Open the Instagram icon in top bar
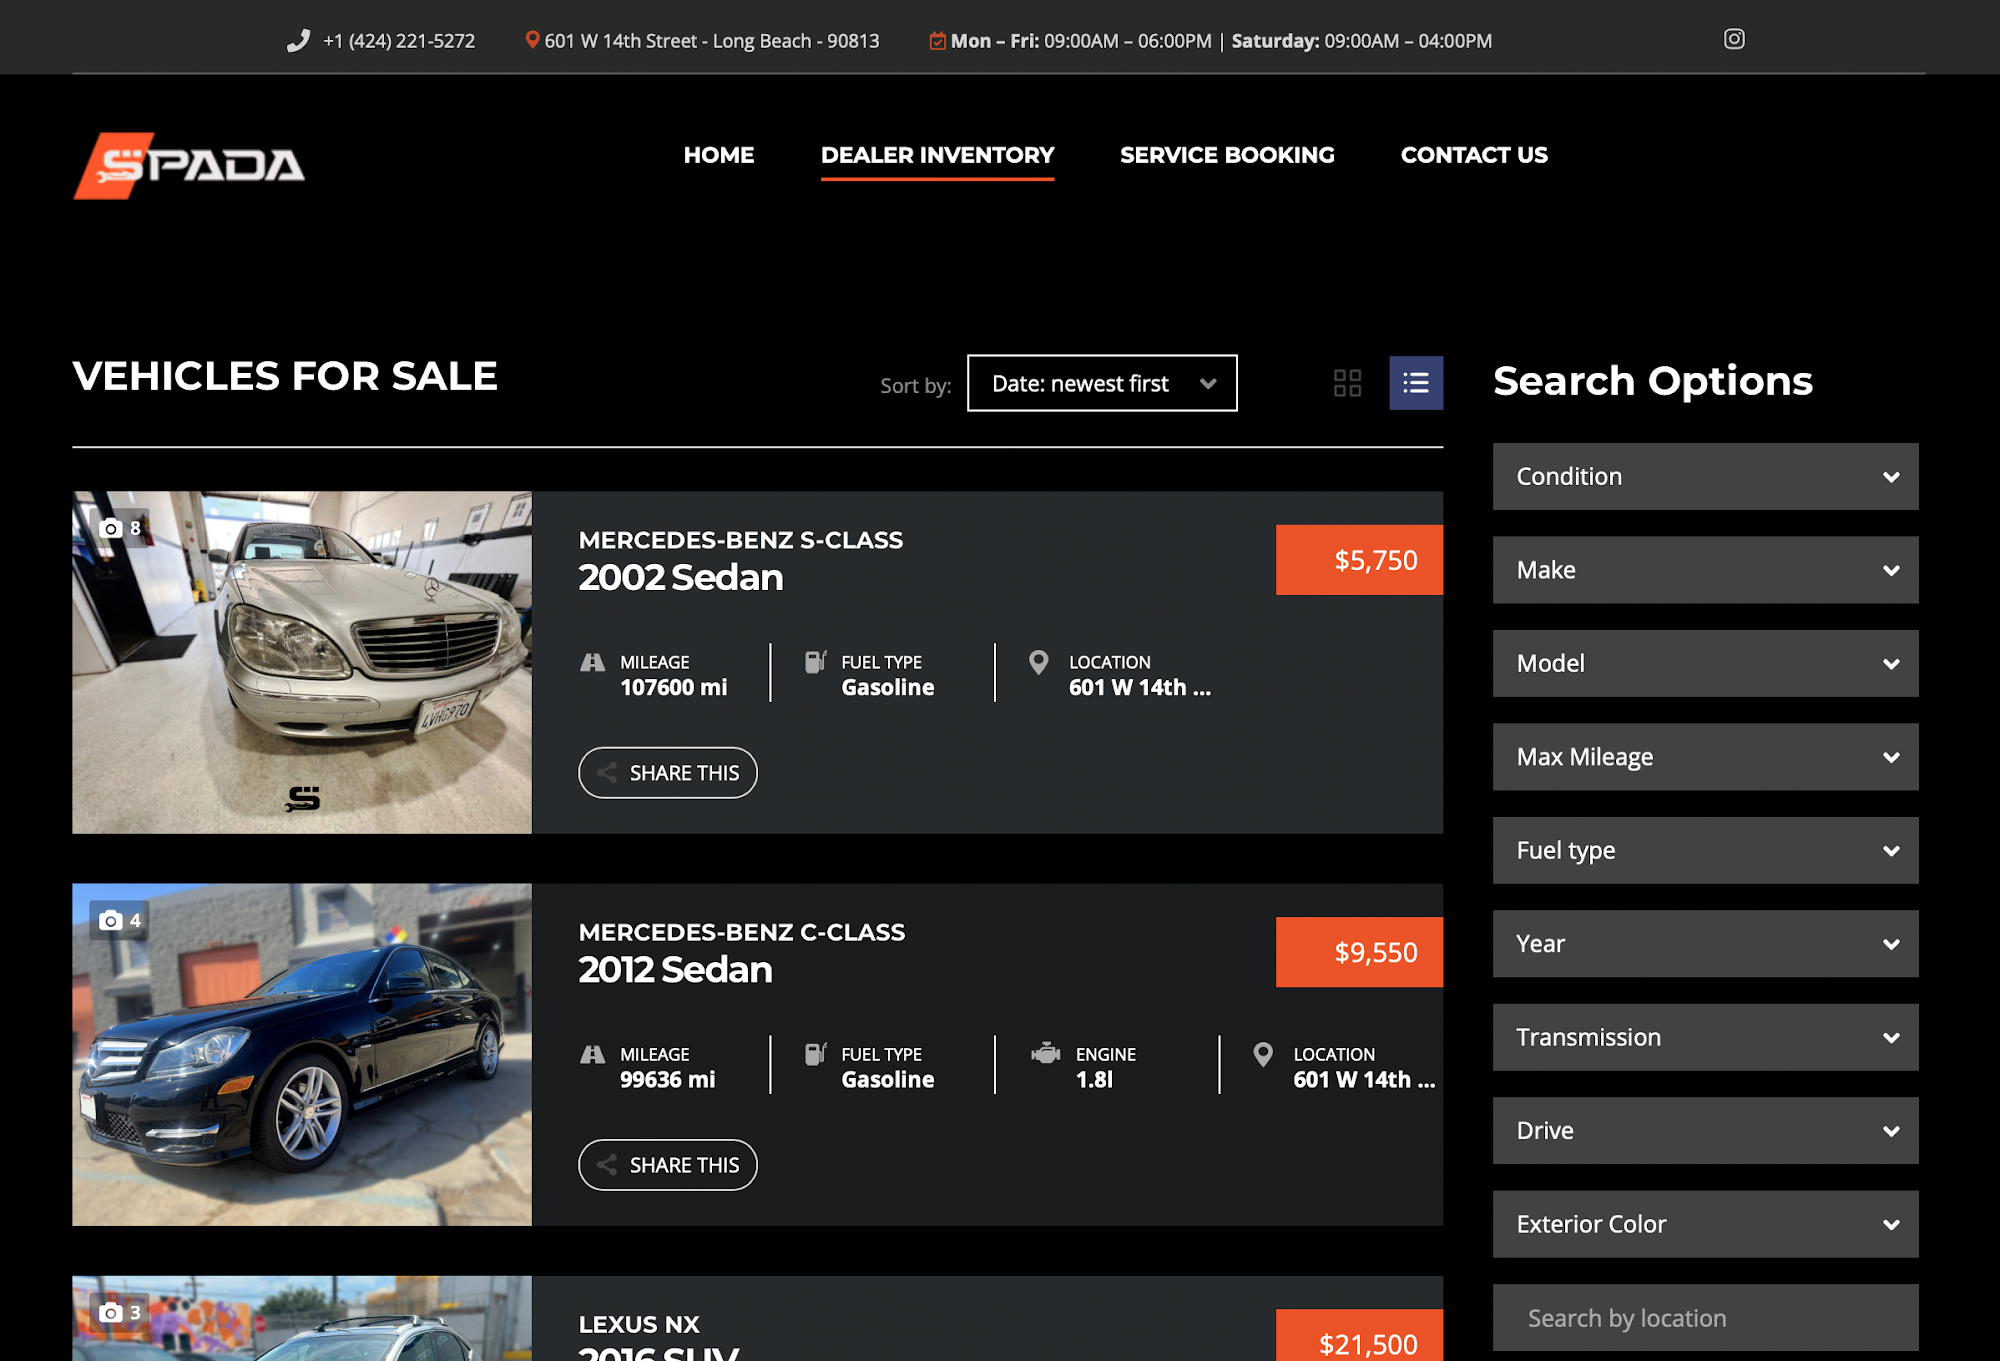The height and width of the screenshot is (1361, 2000). 1734,39
